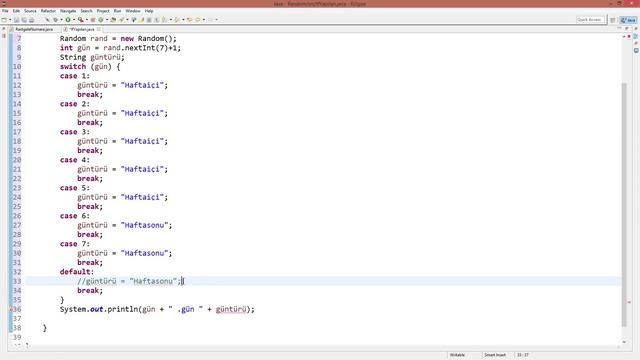The height and width of the screenshot is (360, 640).
Task: Minimize the editor view area
Action: 619,29
